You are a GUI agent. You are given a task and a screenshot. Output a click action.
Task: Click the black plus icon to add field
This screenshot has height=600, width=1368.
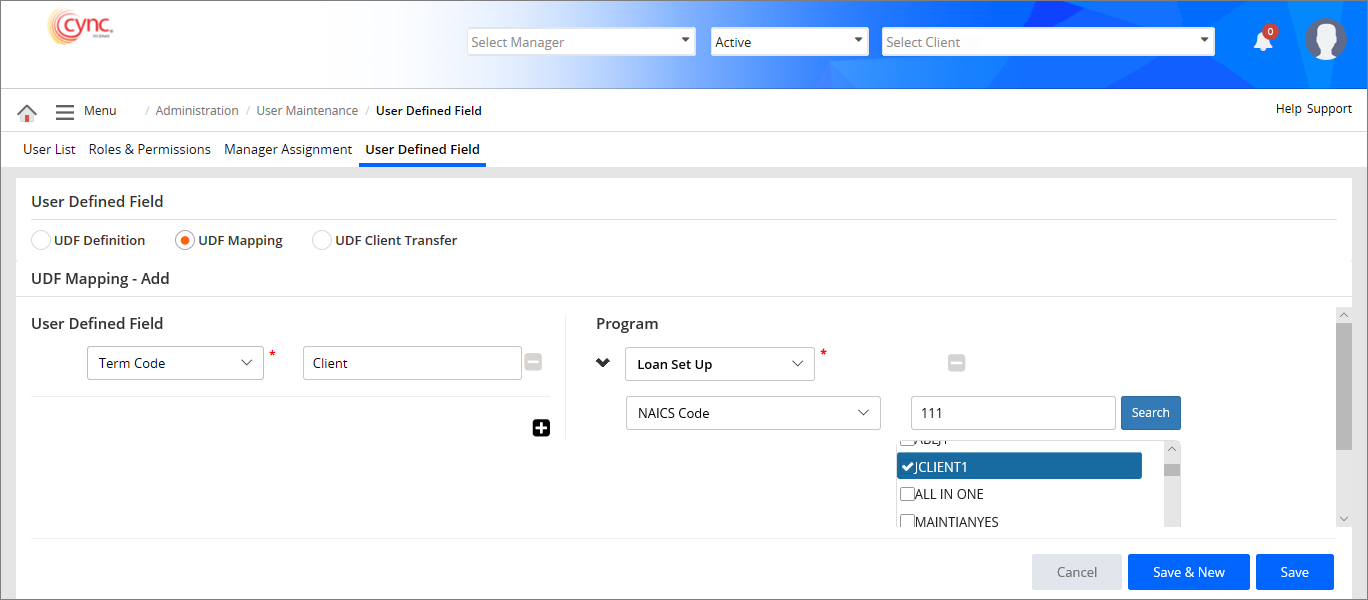[x=541, y=428]
